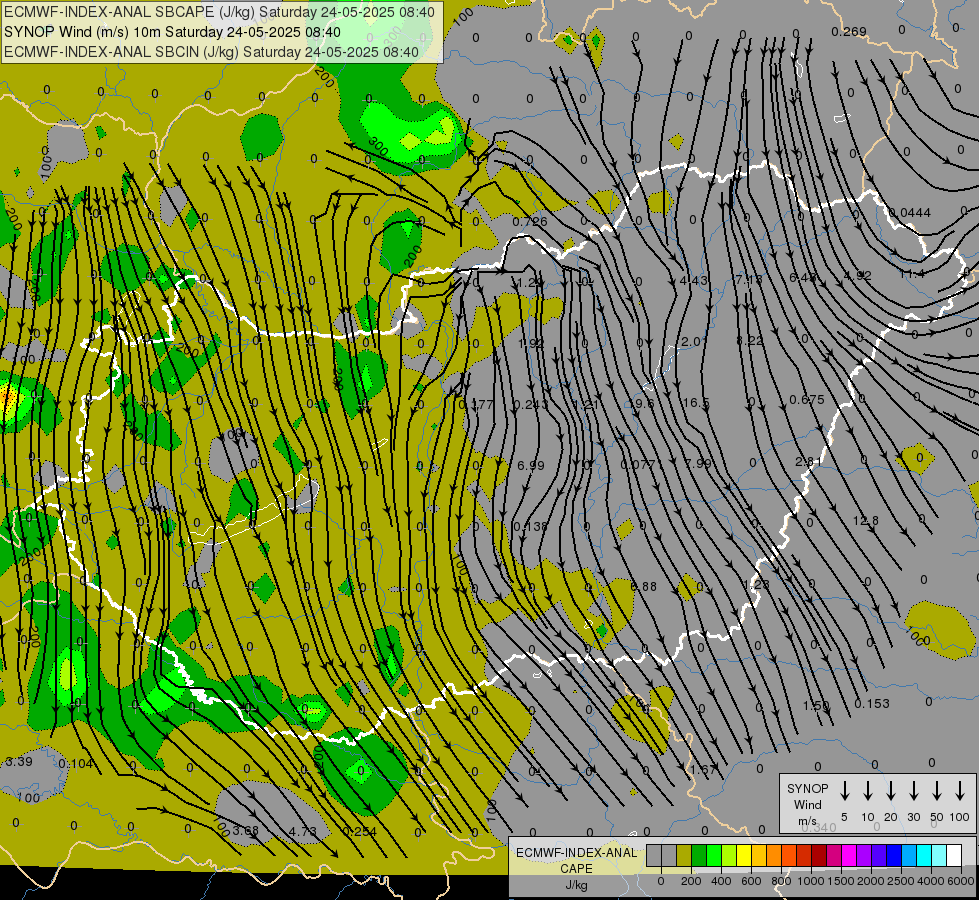Click the 0.726 value on the map
Screen dimensions: 979x900
tap(529, 221)
